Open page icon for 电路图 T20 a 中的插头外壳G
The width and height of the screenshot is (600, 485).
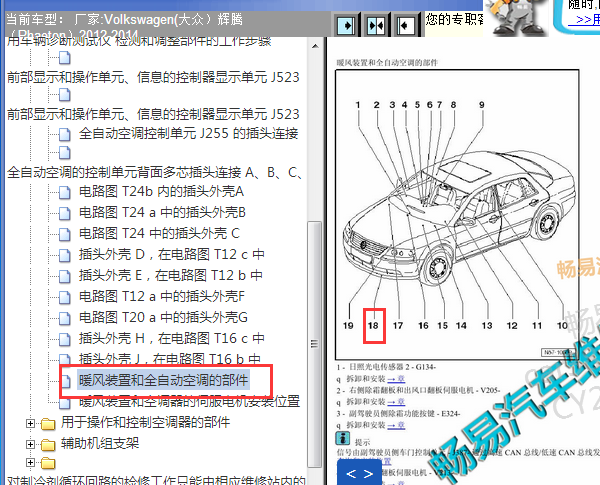pos(65,318)
